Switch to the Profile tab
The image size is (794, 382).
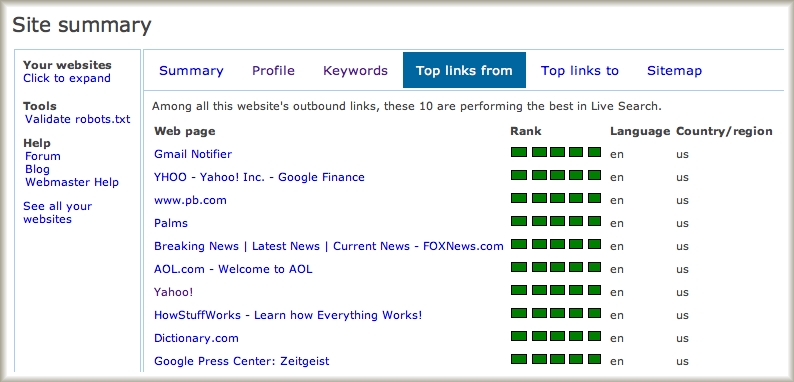(273, 70)
